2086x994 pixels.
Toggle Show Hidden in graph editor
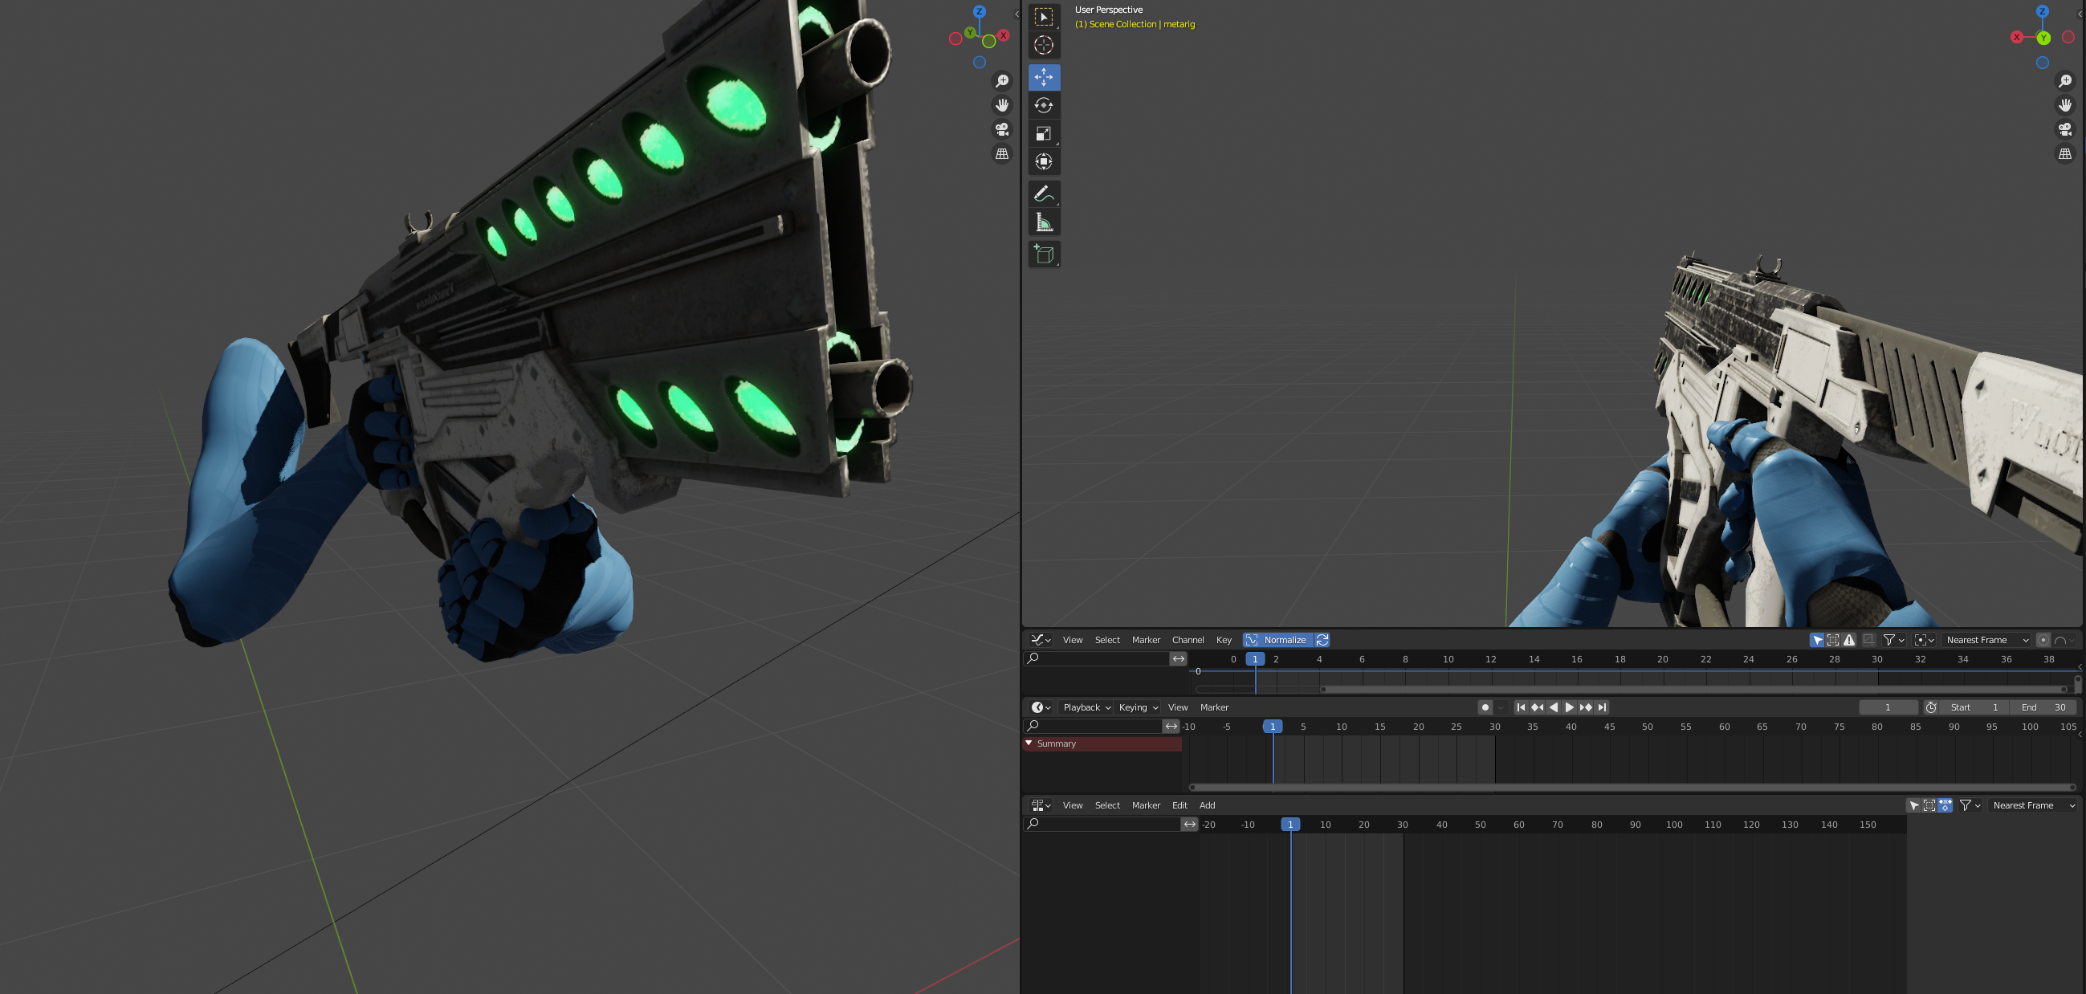[x=1833, y=640]
